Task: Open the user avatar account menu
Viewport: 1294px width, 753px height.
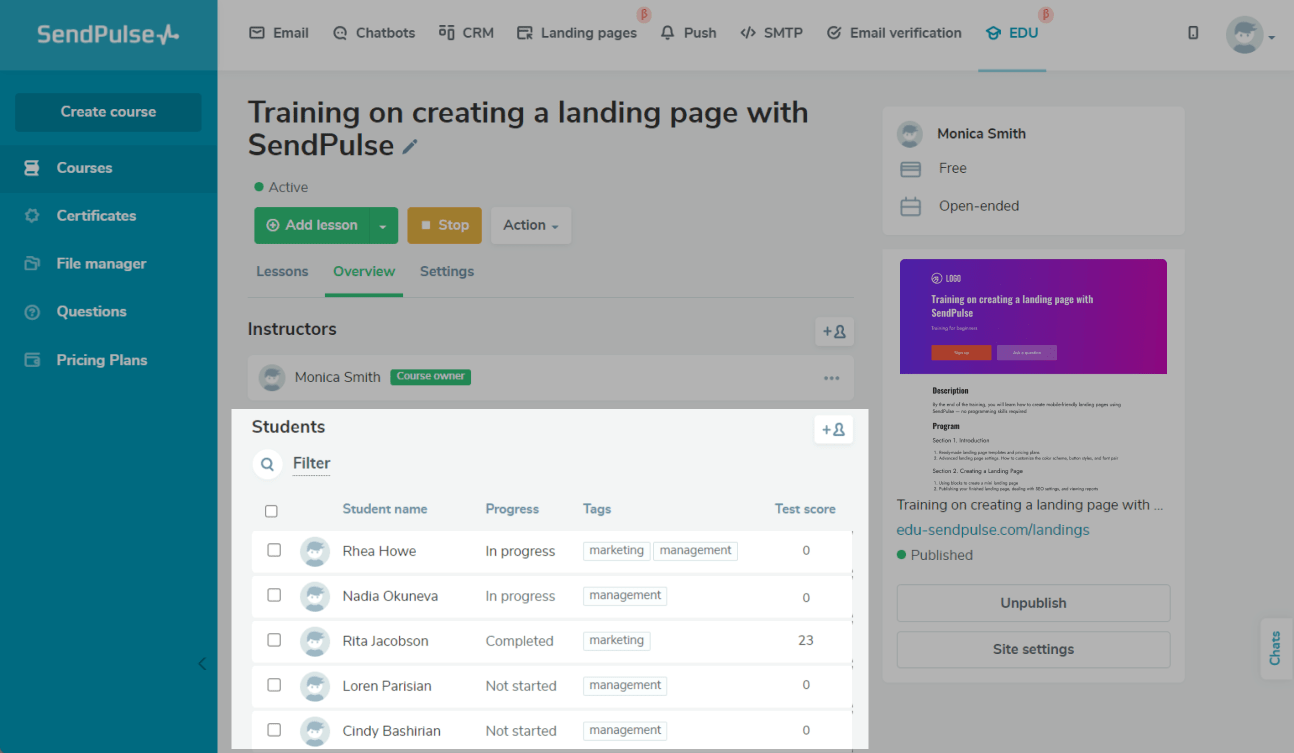Action: 1248,35
